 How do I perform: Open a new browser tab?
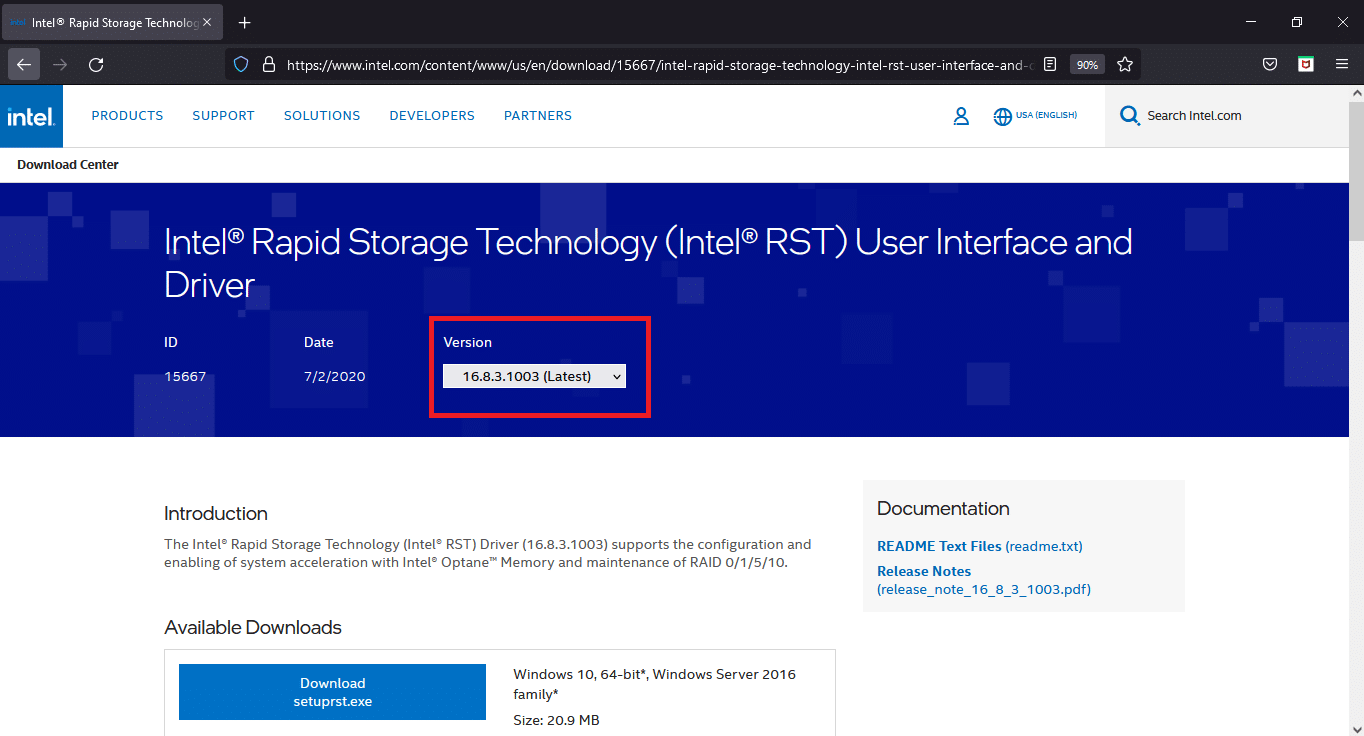245,23
